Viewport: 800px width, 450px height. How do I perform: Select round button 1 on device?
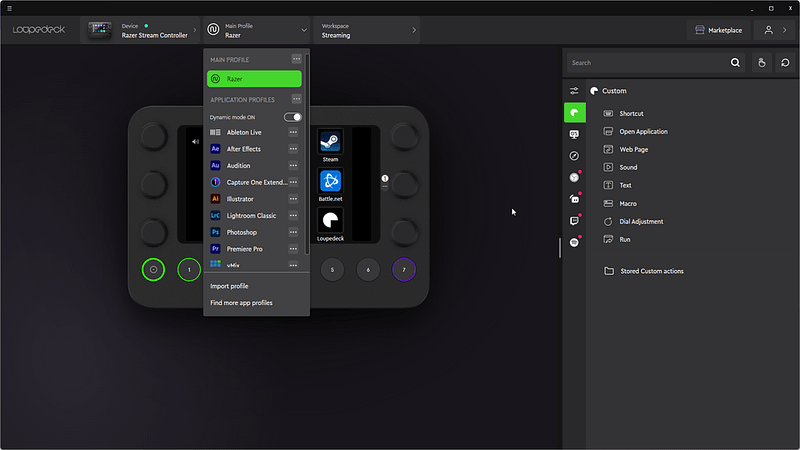189,269
